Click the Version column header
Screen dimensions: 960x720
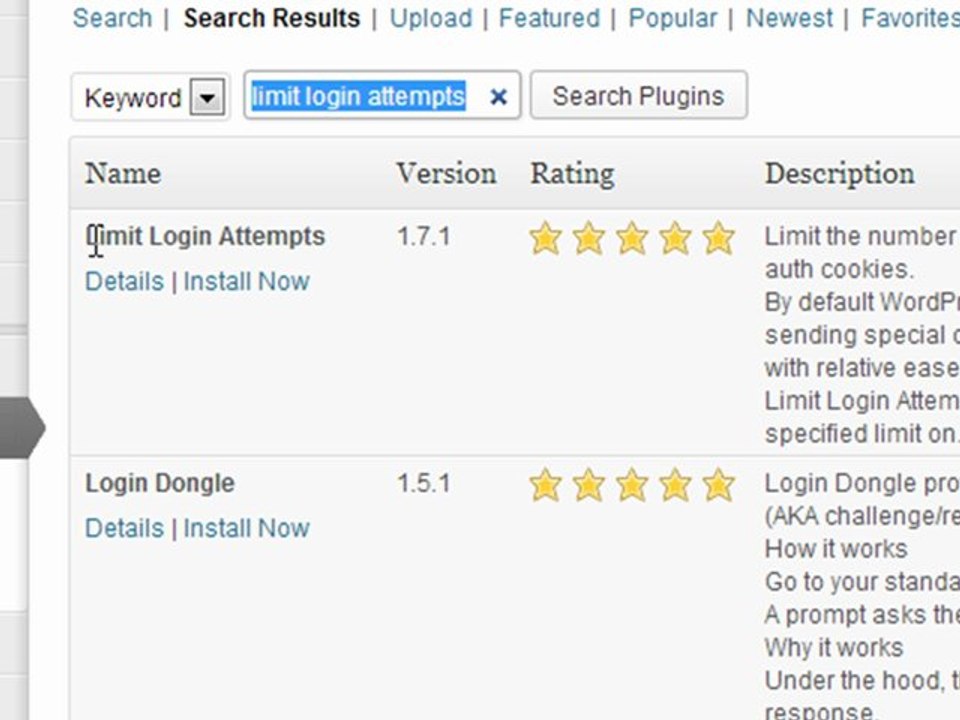click(x=446, y=174)
